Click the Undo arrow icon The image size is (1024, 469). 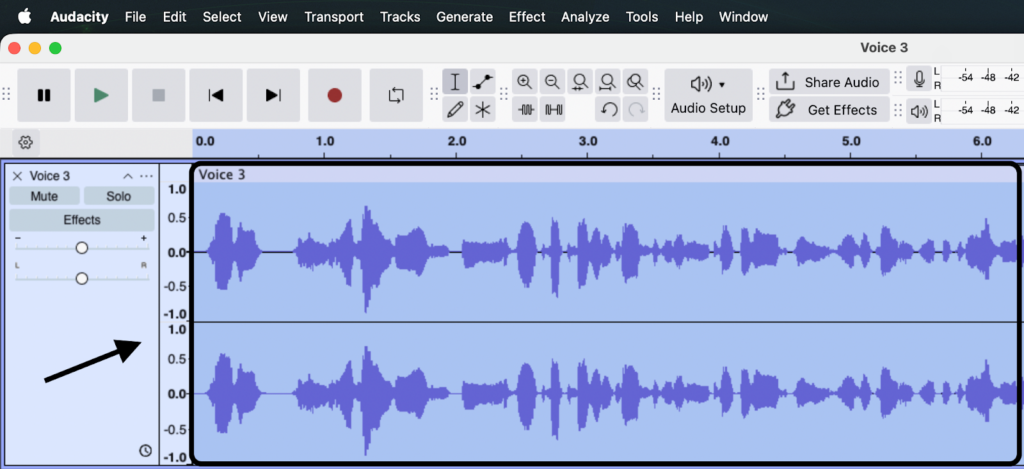608,110
